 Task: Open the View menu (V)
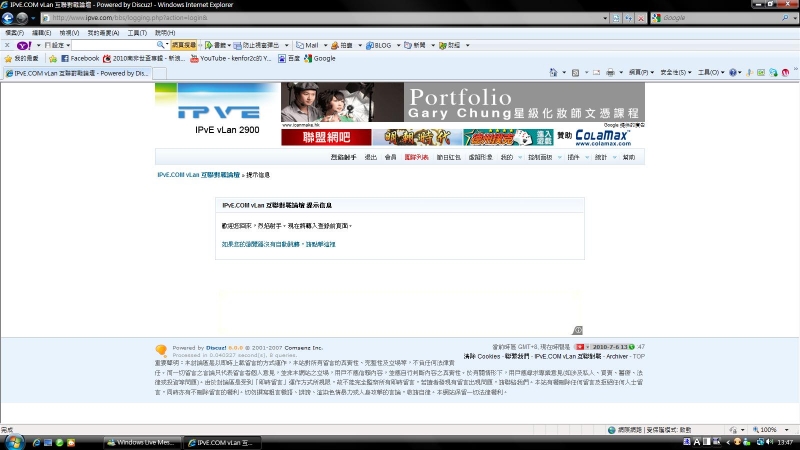tap(69, 33)
